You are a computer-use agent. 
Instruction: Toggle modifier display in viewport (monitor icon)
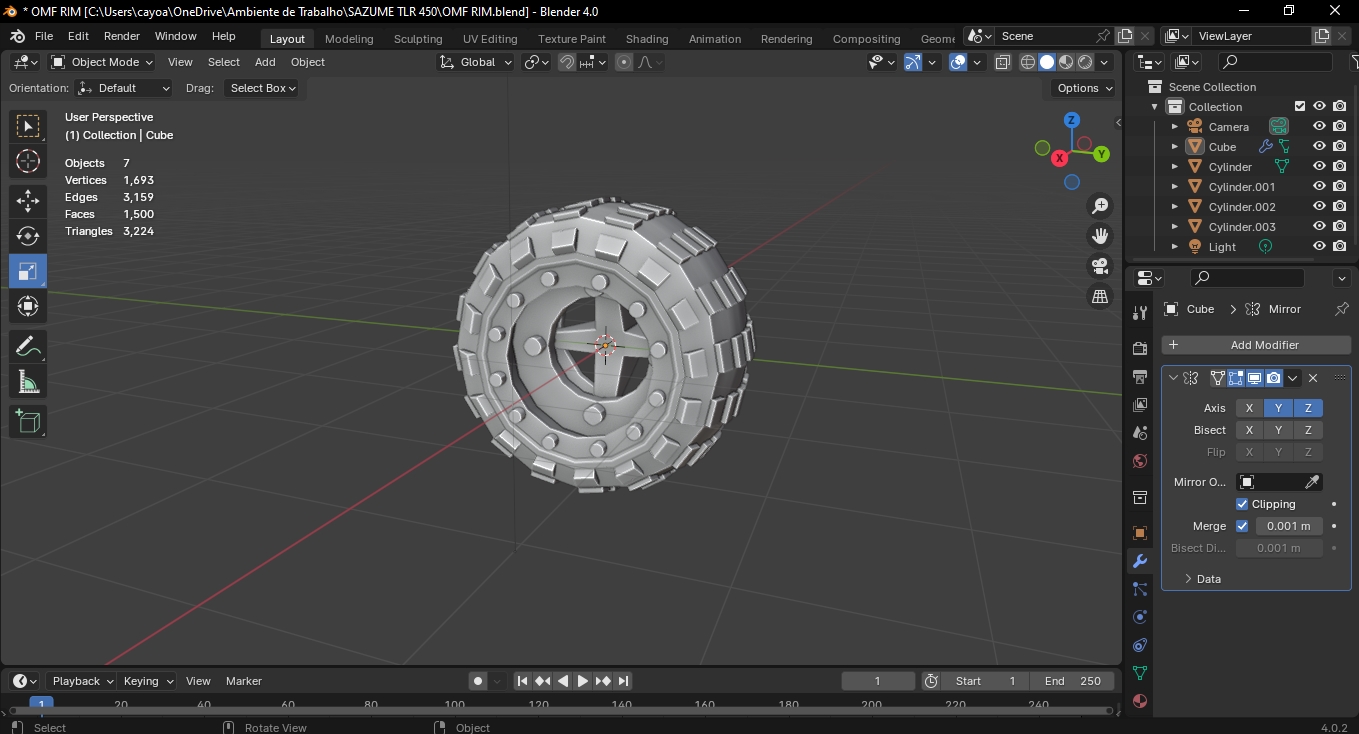click(x=1254, y=378)
